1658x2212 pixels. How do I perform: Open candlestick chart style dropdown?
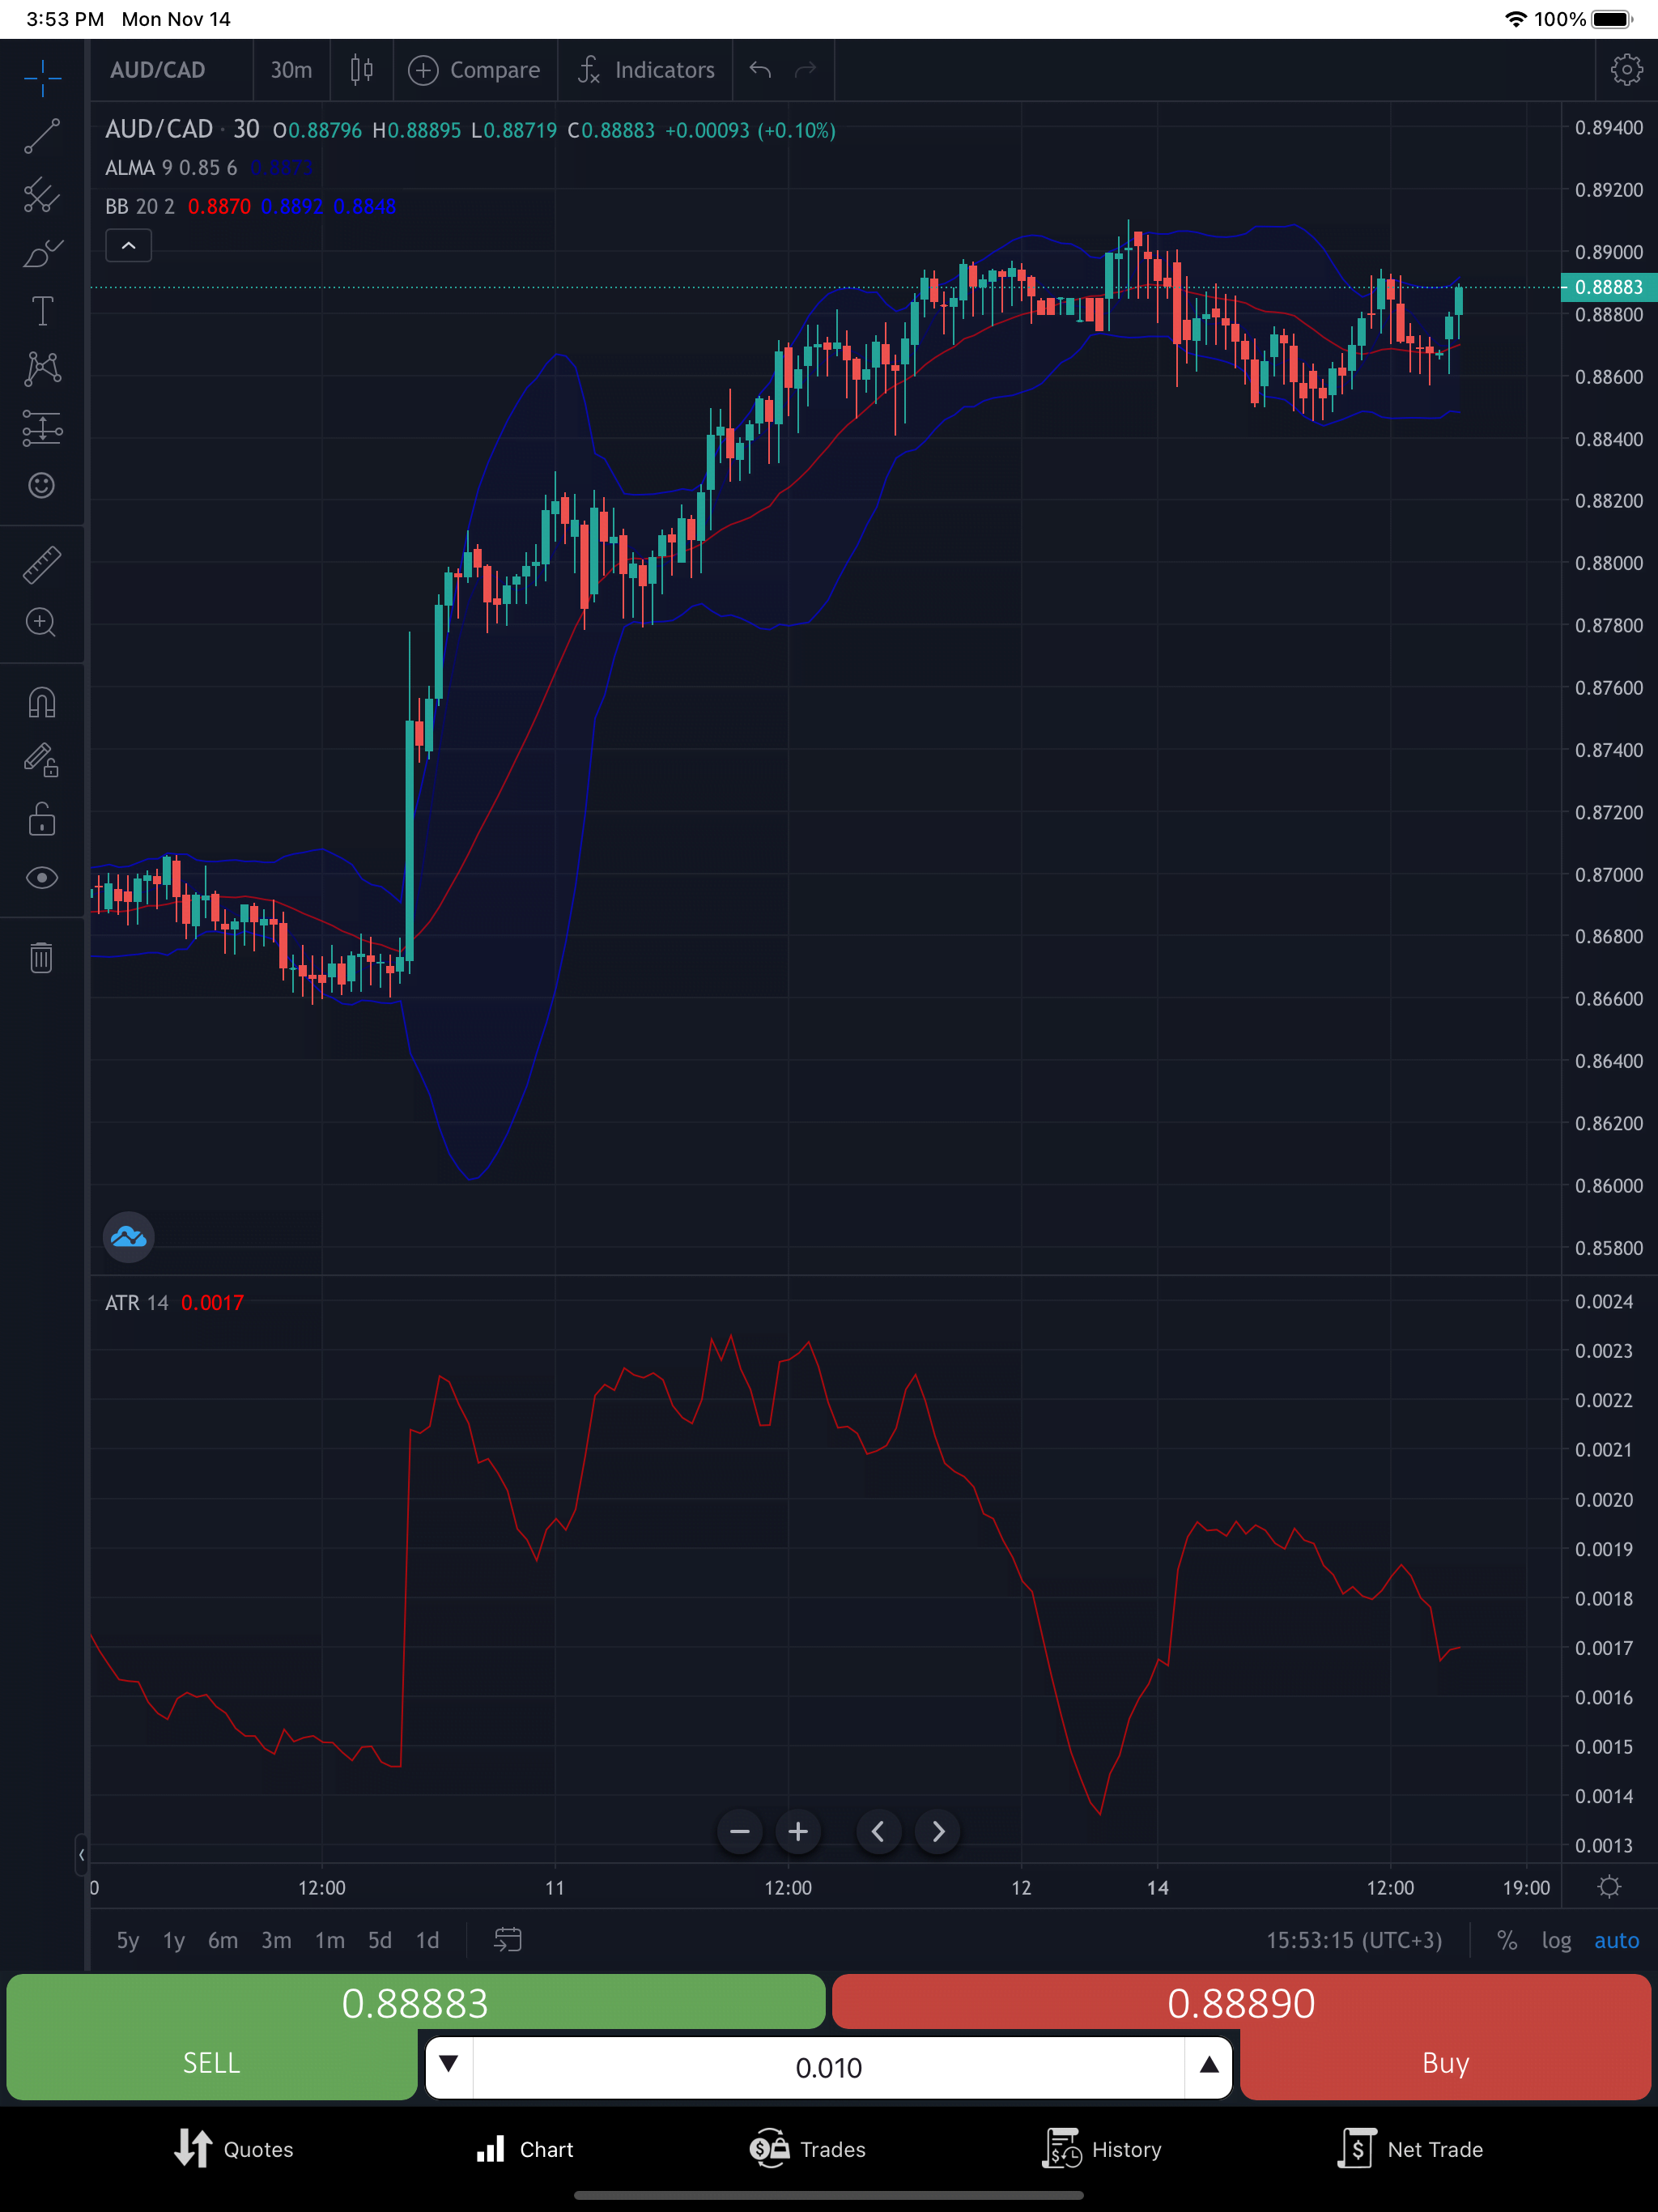pos(362,70)
